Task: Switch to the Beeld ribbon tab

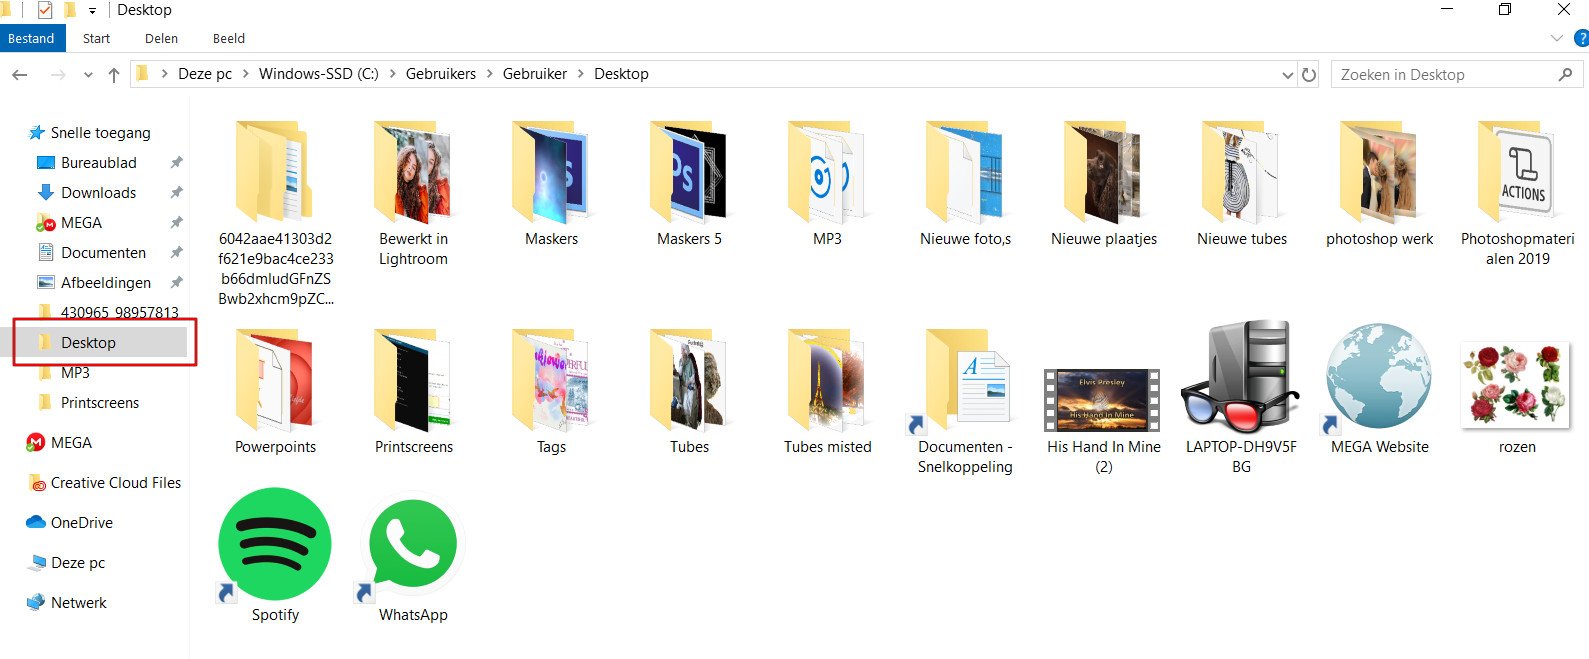Action: point(228,38)
